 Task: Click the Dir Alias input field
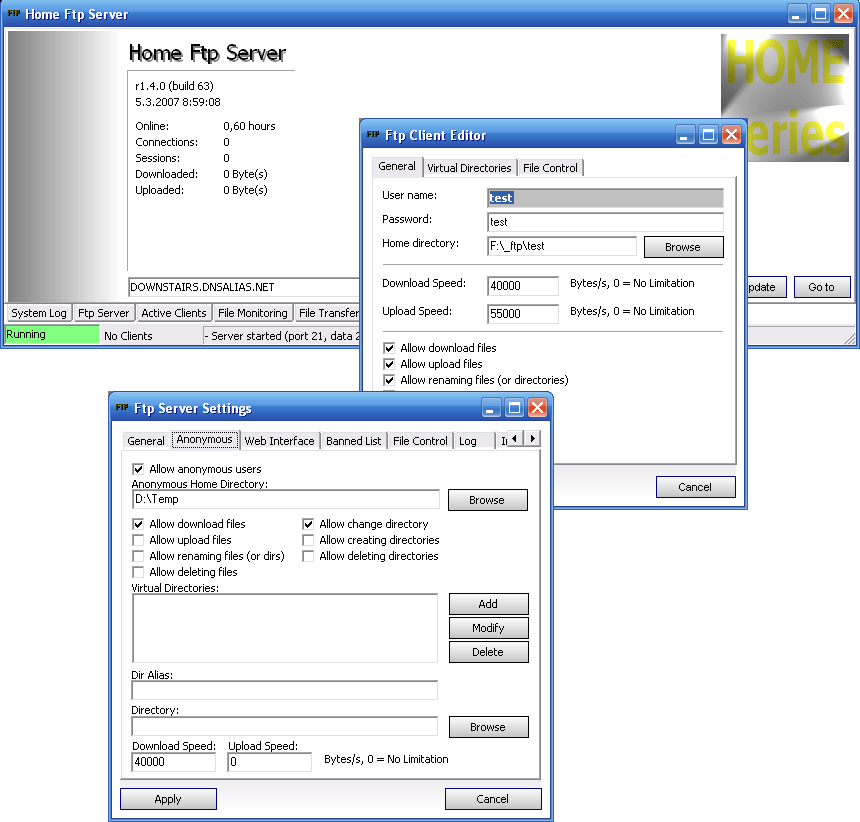point(284,690)
